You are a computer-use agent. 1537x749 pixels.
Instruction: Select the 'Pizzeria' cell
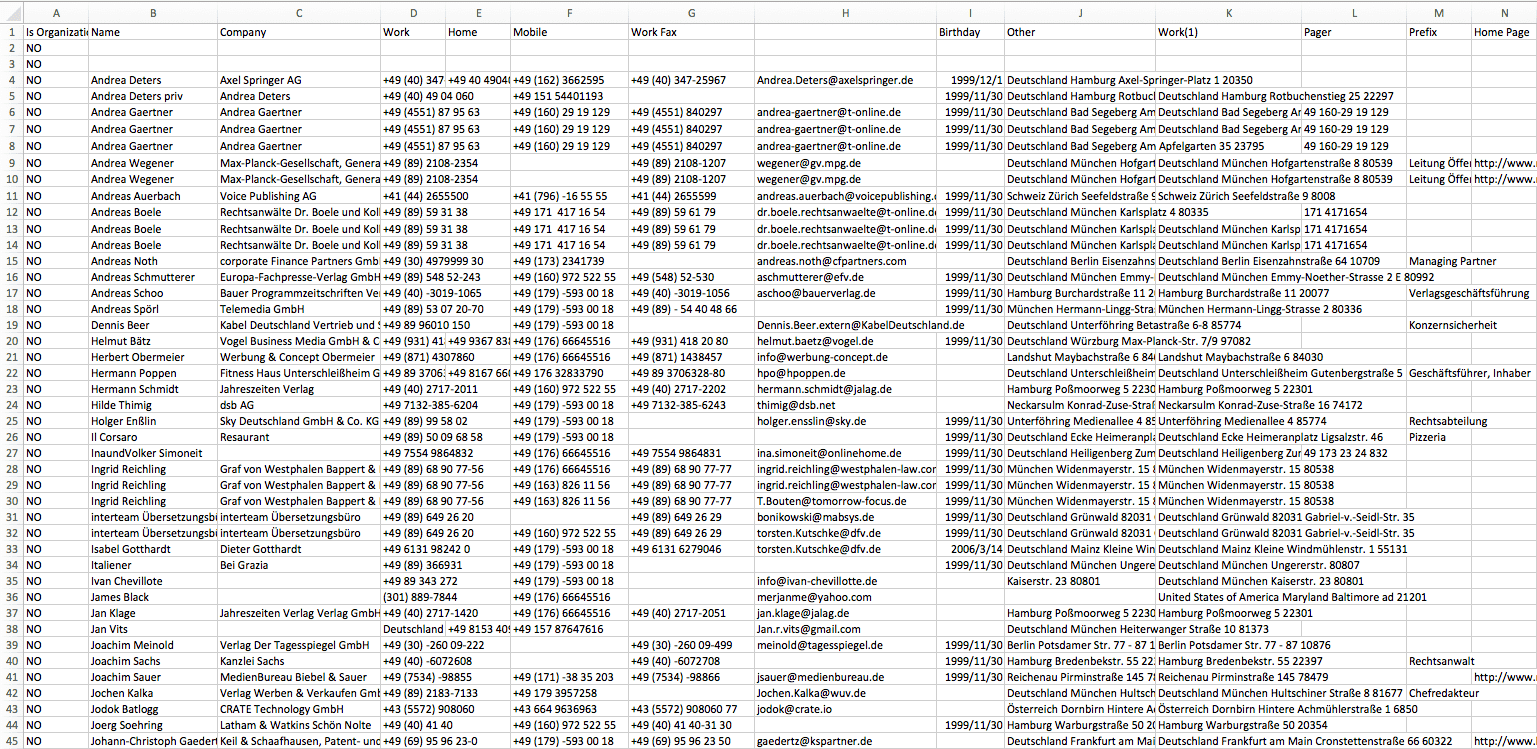1438,437
